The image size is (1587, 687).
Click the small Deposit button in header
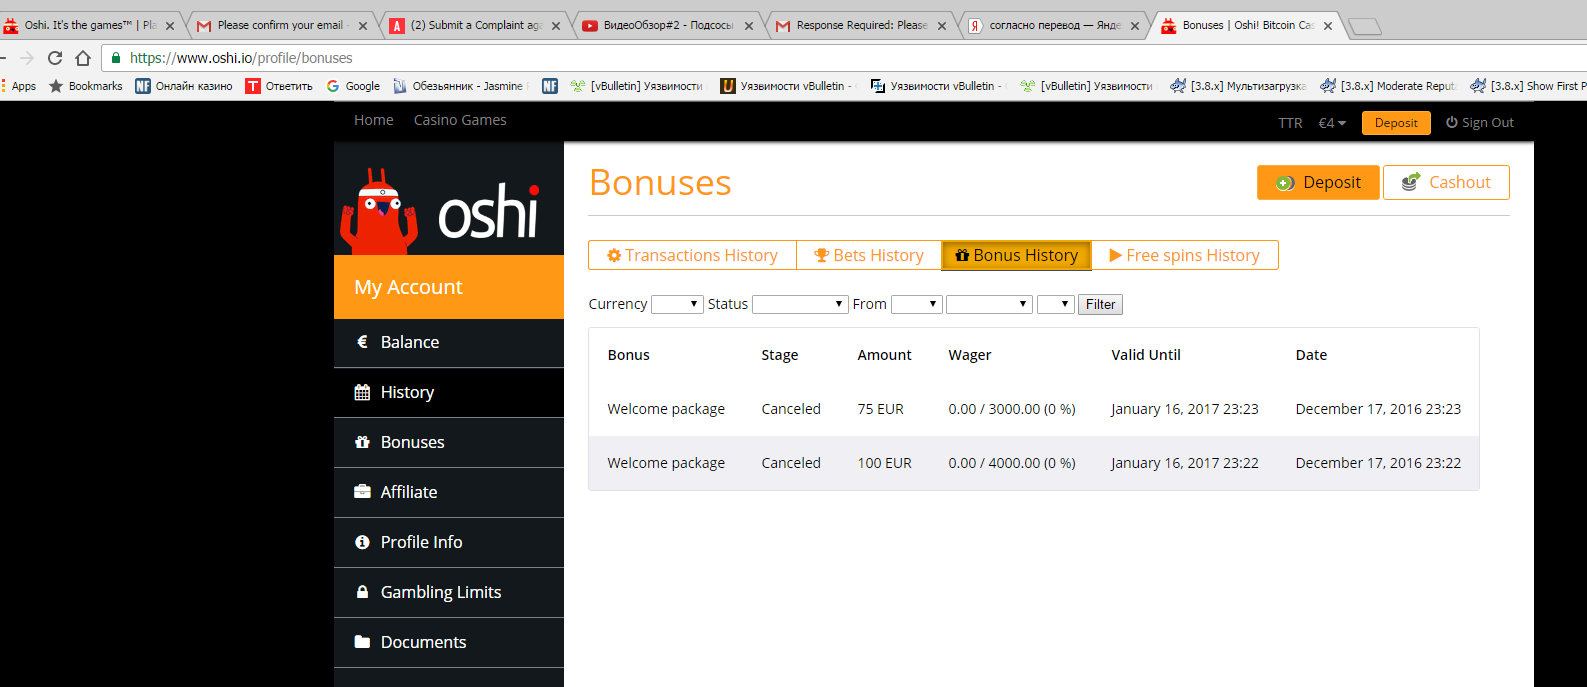click(x=1396, y=123)
